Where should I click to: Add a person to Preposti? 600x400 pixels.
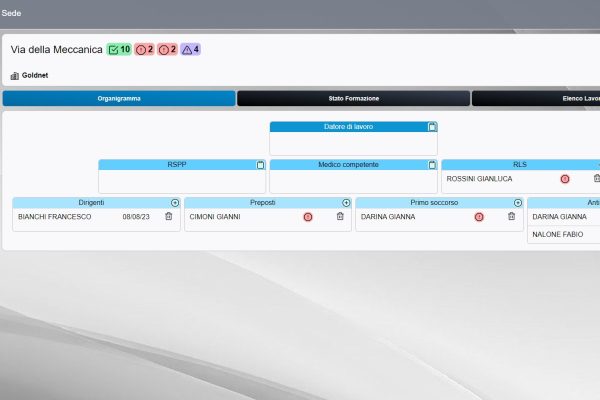(x=346, y=203)
